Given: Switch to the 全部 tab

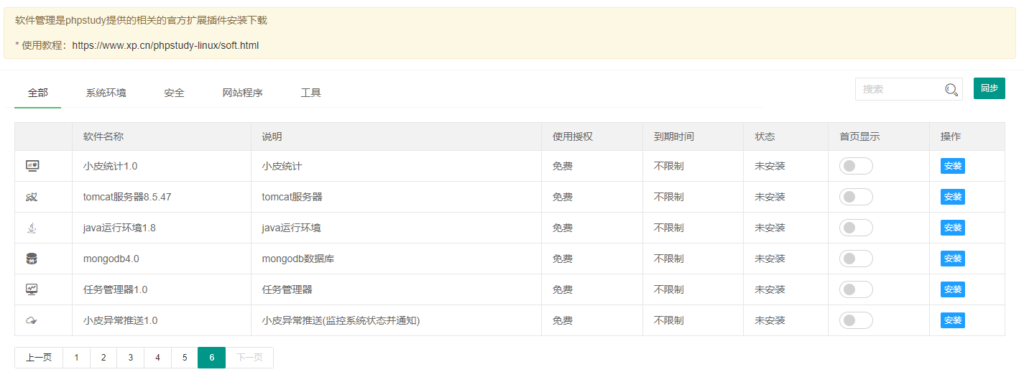Looking at the screenshot, I should click(x=37, y=93).
